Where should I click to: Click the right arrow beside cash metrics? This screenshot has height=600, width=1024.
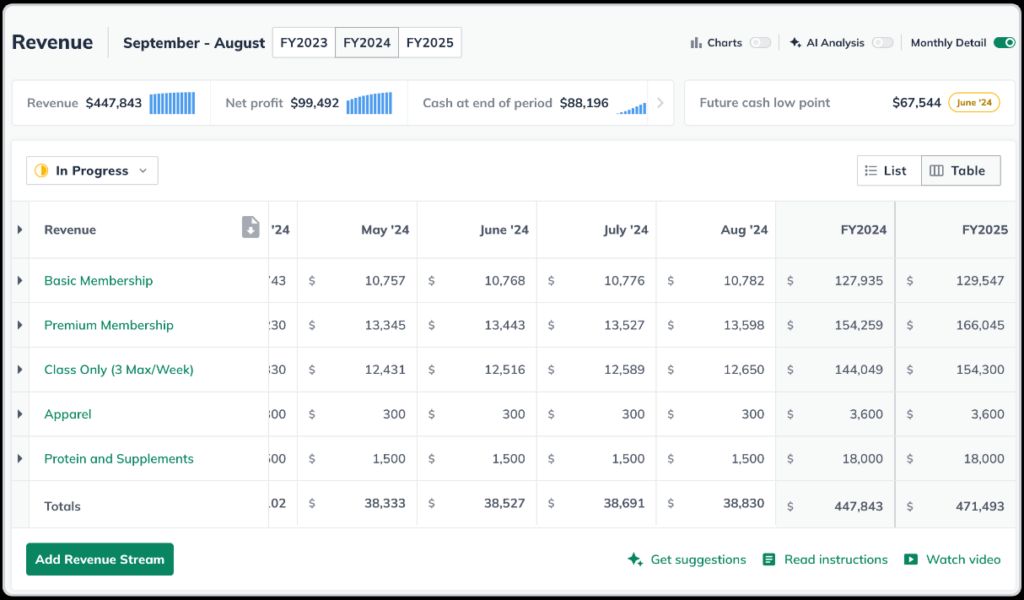point(660,103)
